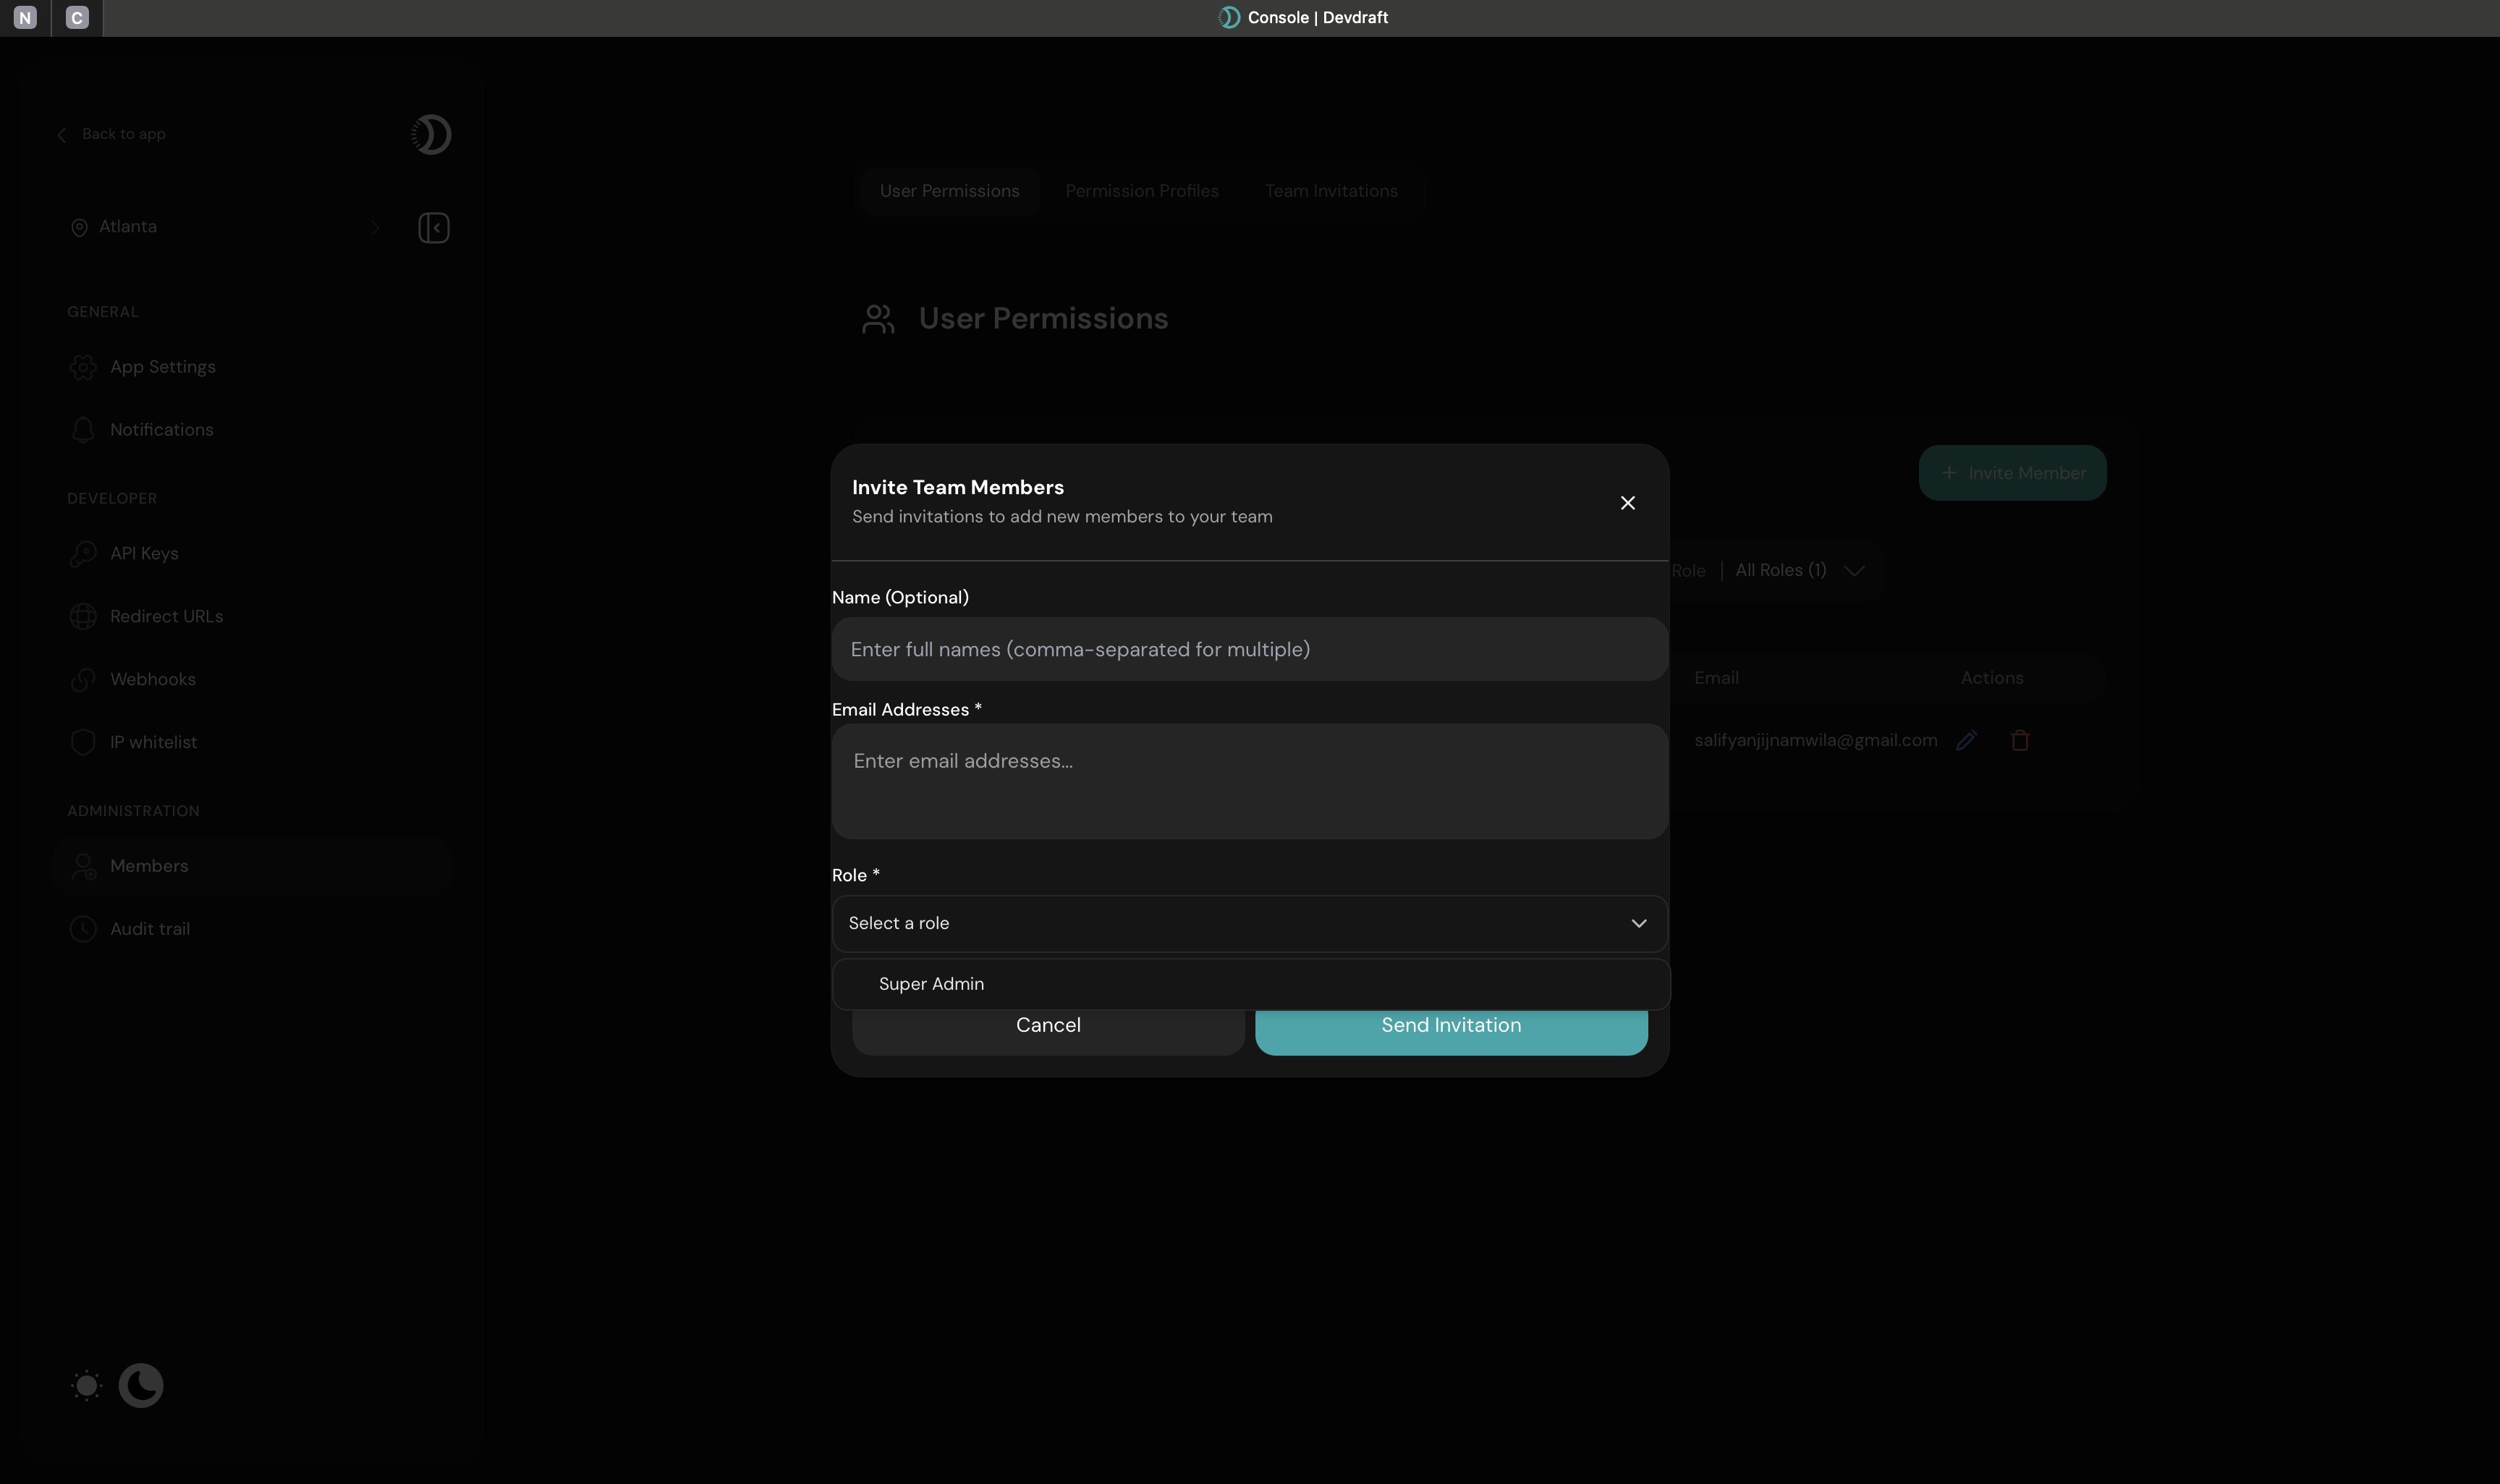Open Redirect URLs settings
Viewport: 2500px width, 1484px height.
[166, 616]
